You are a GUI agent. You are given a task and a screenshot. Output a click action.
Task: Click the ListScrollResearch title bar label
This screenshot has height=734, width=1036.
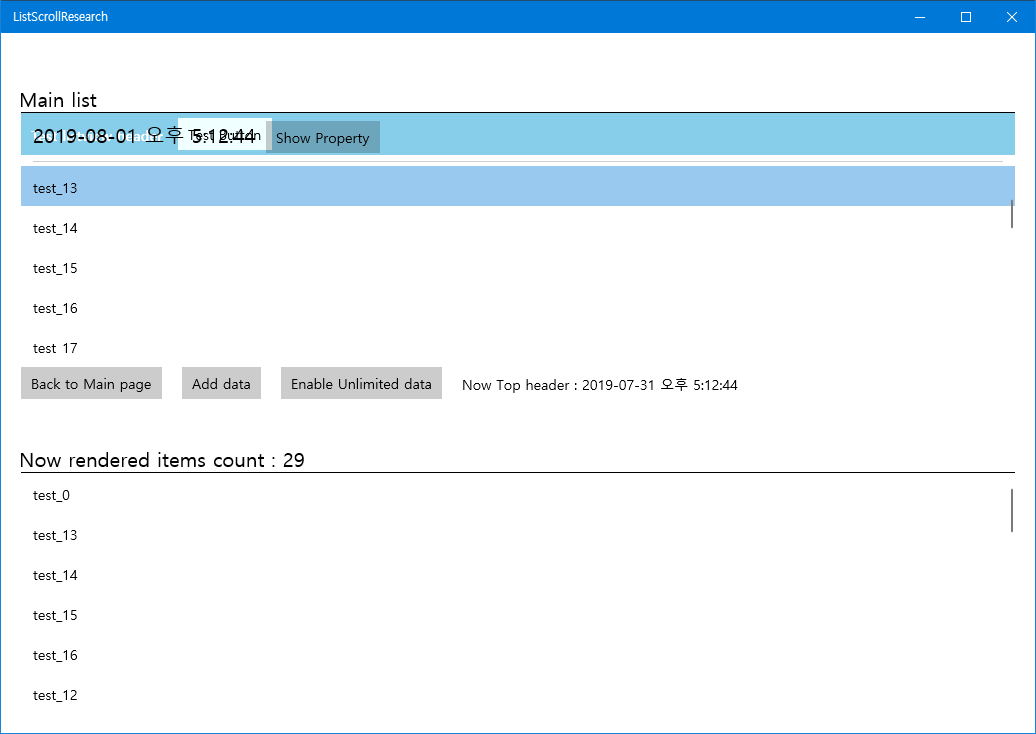pos(58,16)
